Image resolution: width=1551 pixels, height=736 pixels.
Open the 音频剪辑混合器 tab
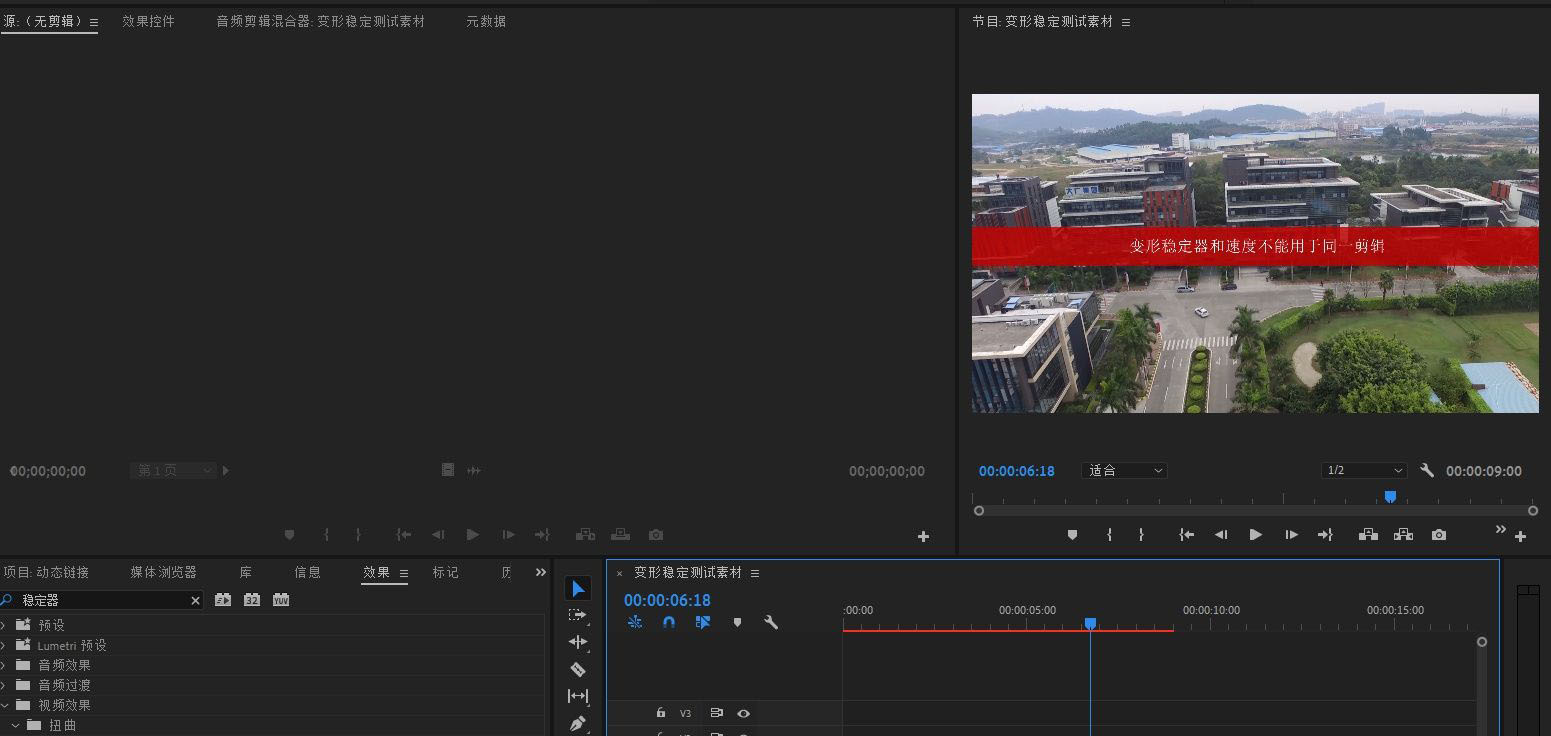pos(321,21)
